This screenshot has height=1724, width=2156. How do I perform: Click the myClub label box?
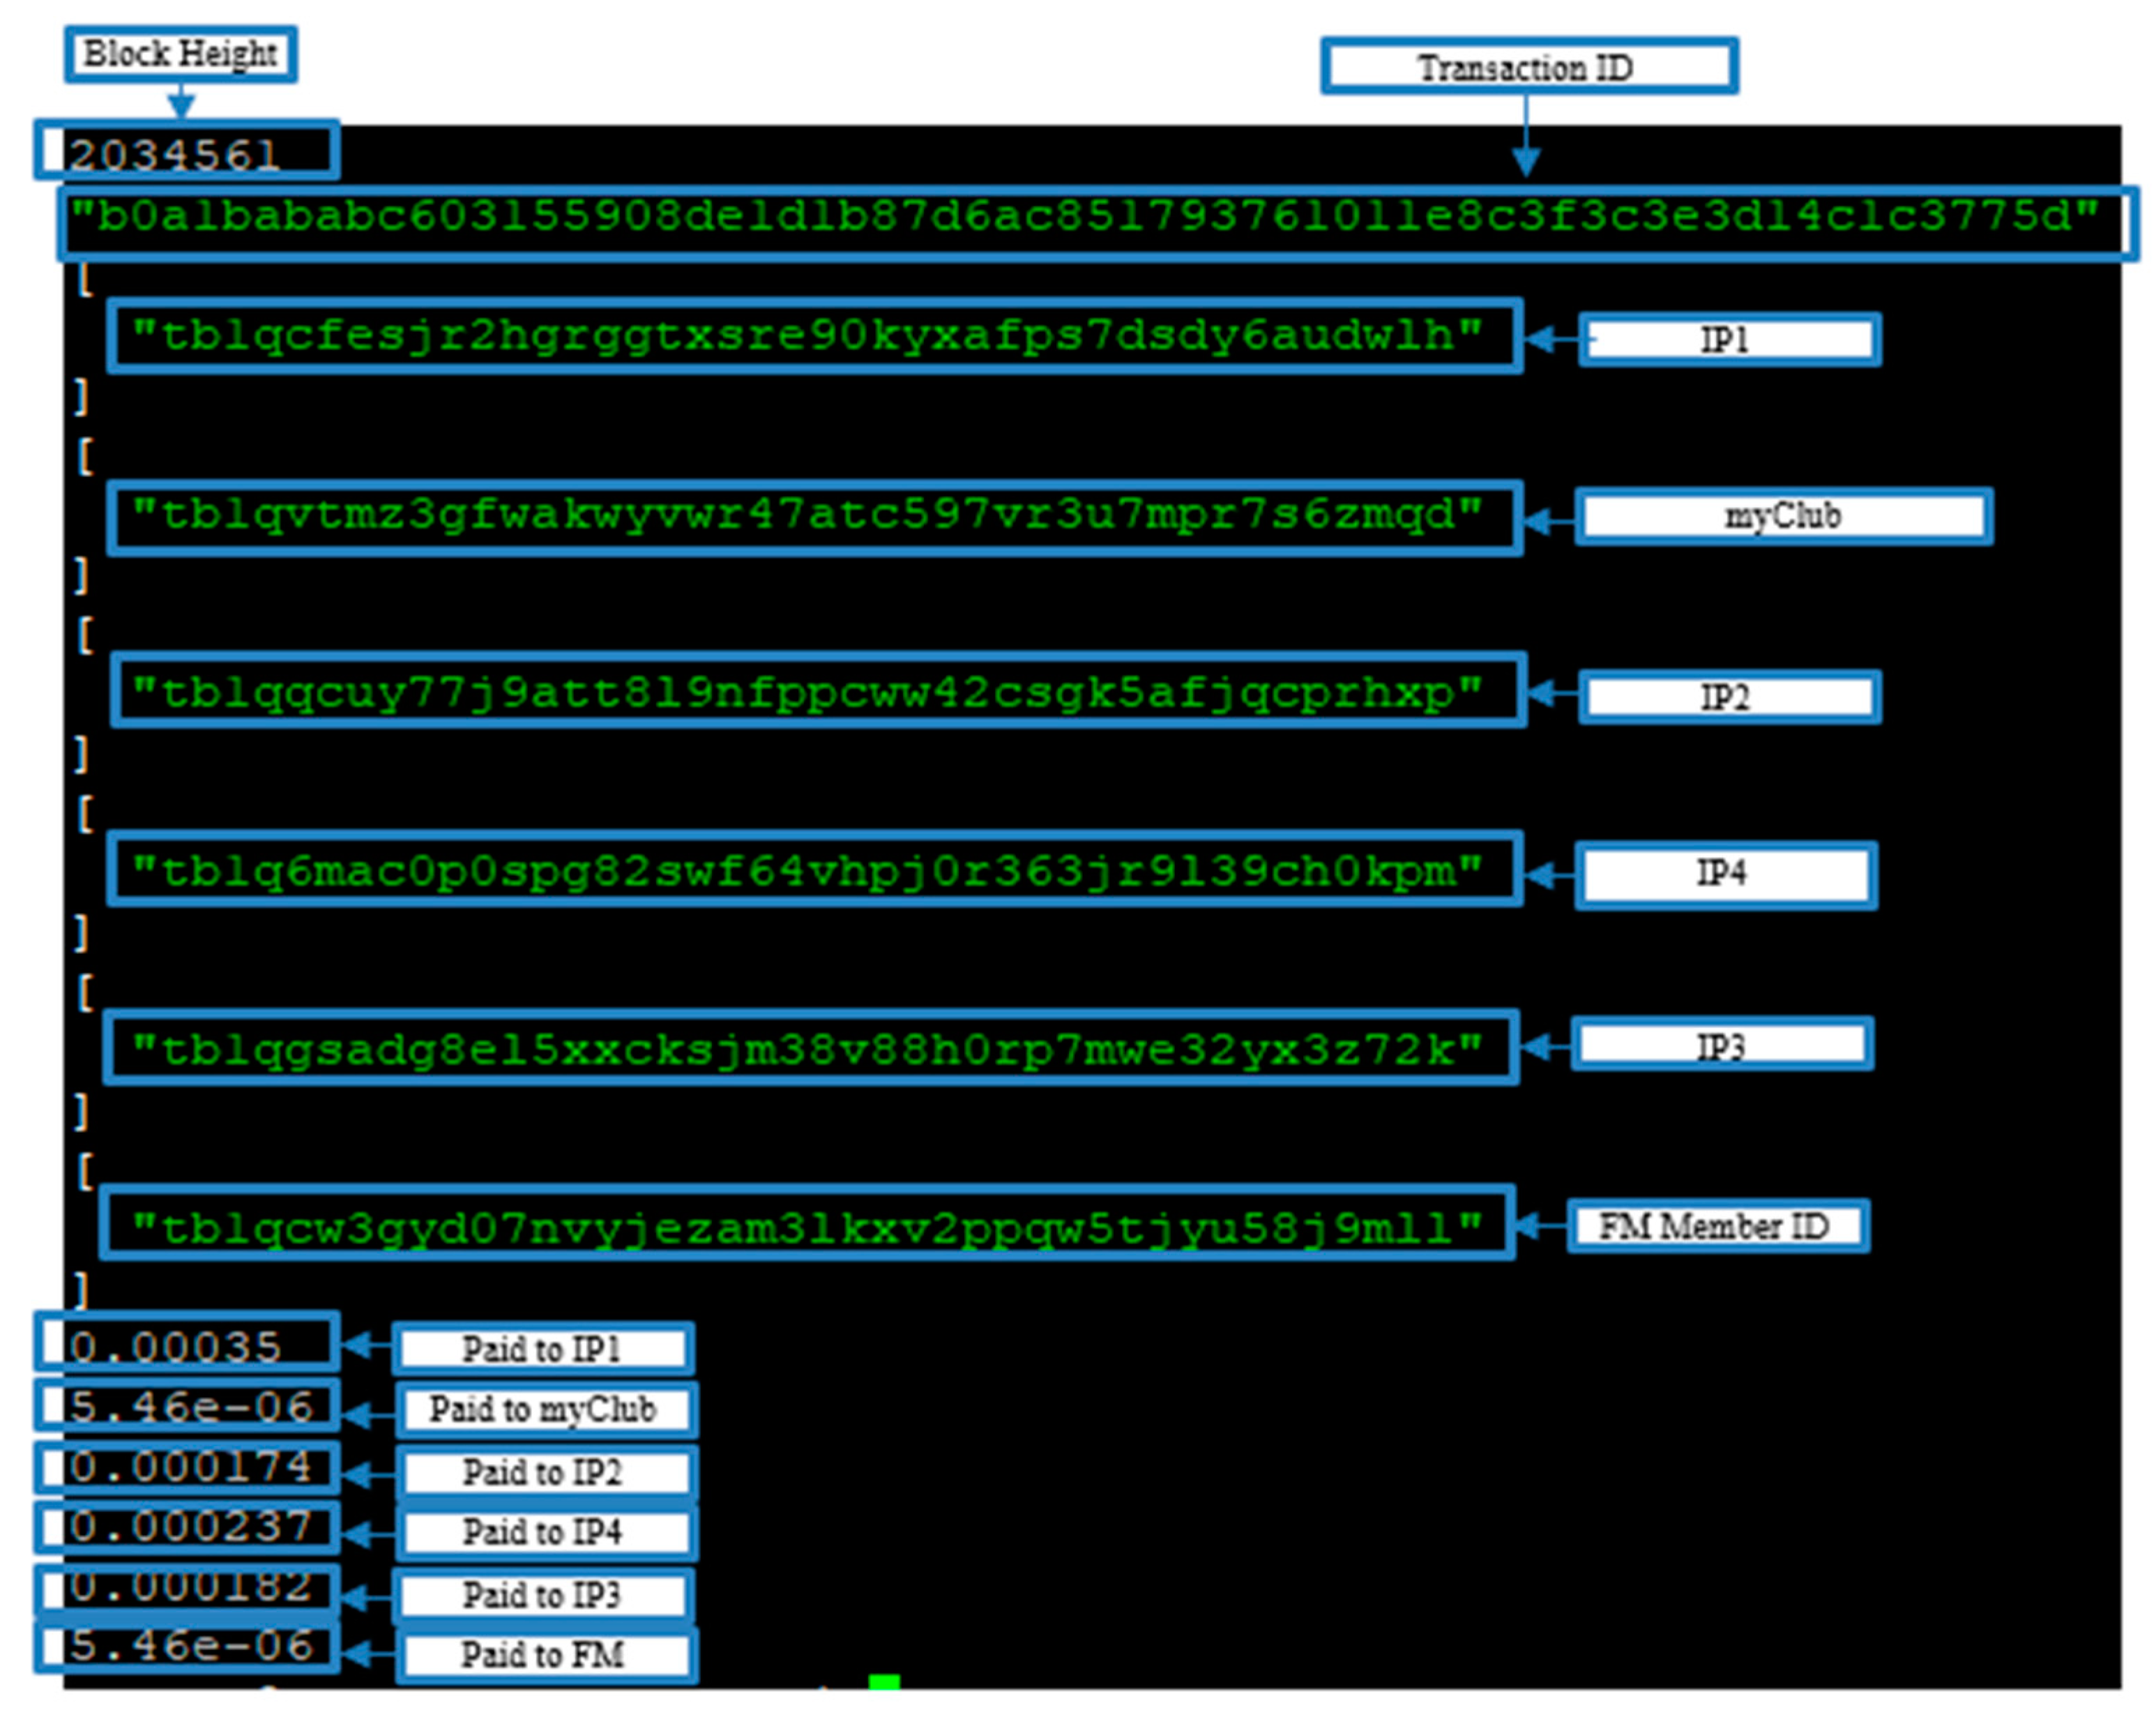coord(1783,516)
